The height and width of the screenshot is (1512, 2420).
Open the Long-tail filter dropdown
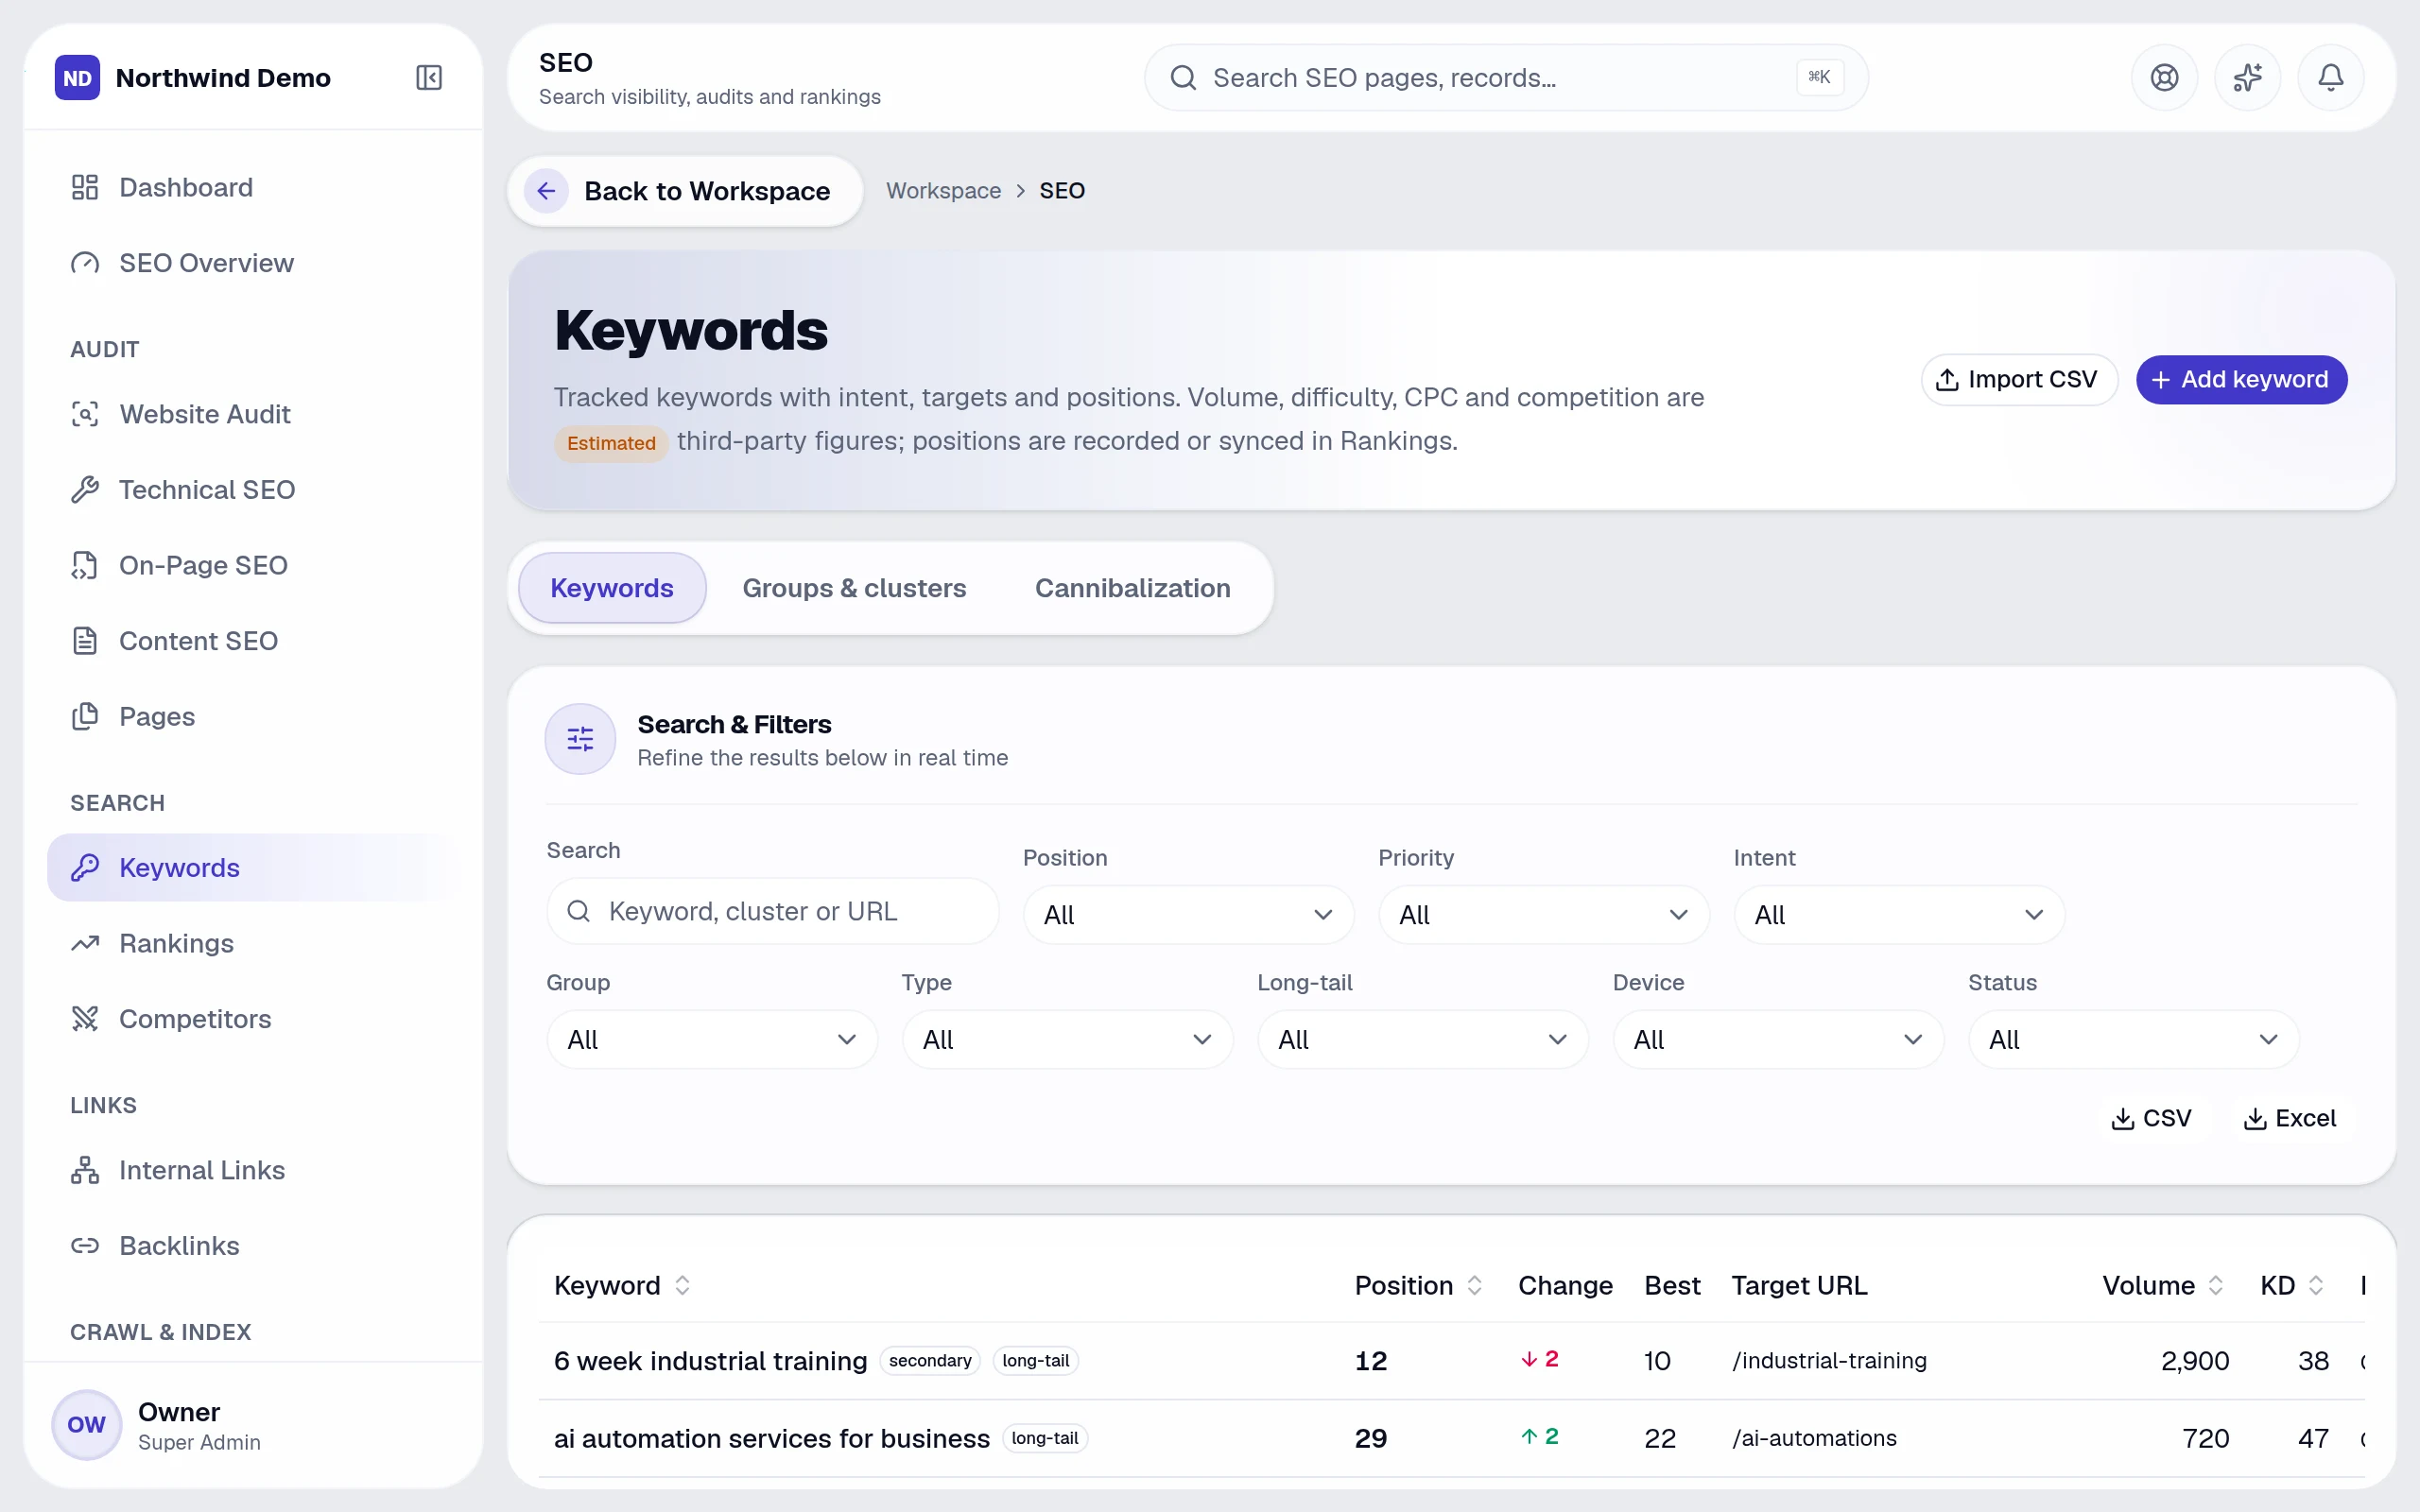(1422, 1040)
